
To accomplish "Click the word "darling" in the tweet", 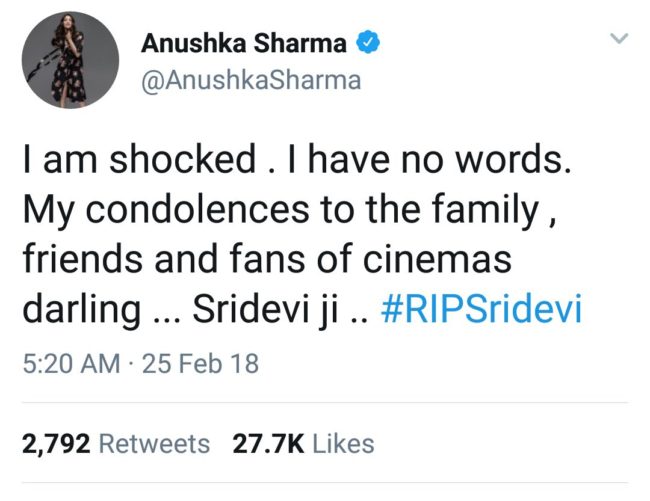I will tap(80, 309).
